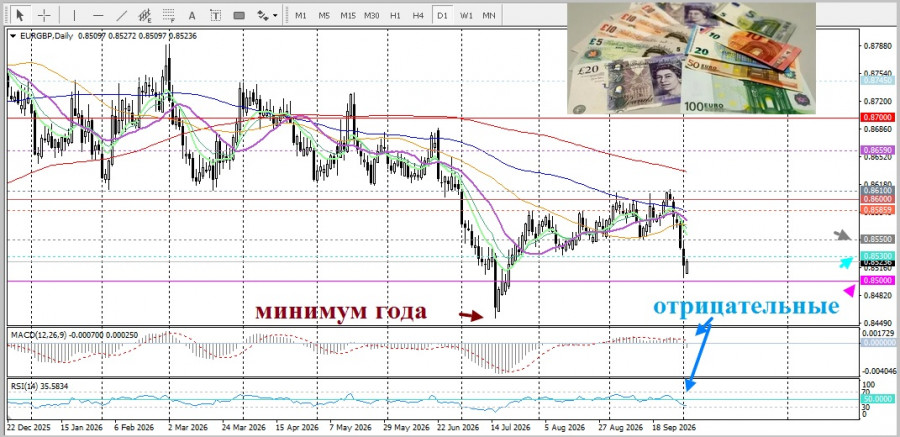Switch chart to W1 timeframe
The width and height of the screenshot is (900, 437).
(x=466, y=16)
